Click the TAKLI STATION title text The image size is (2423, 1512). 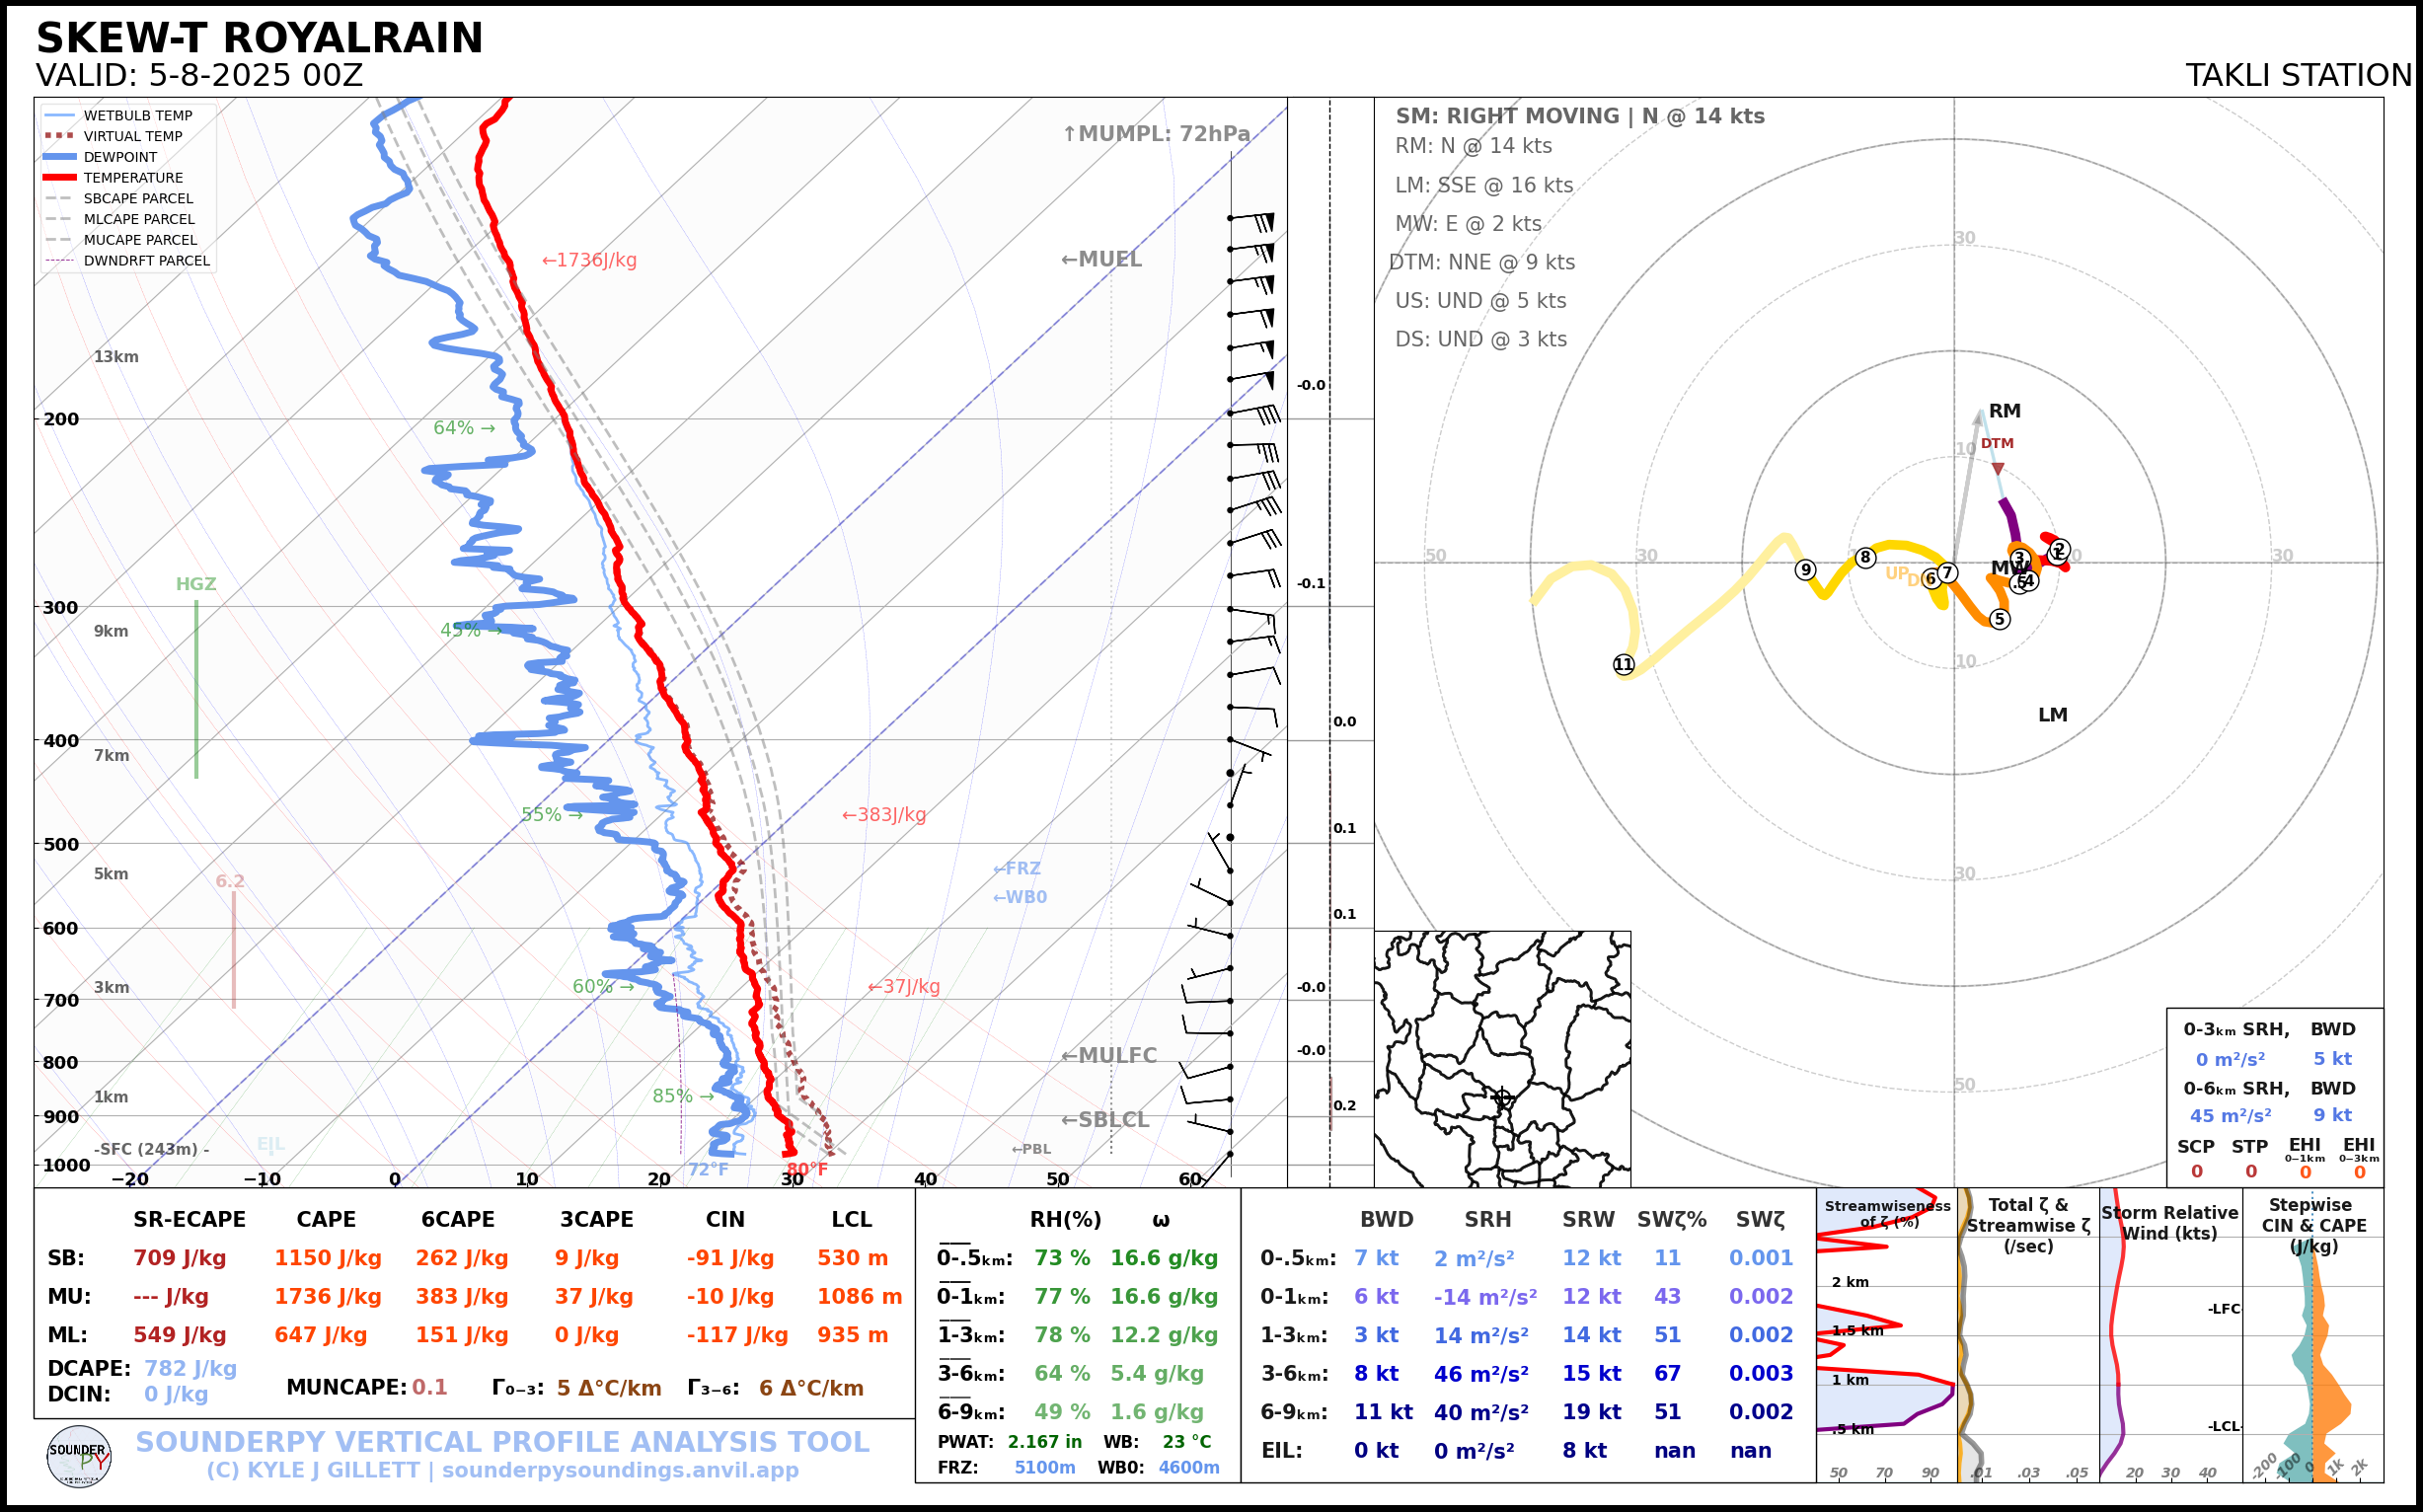[2298, 75]
